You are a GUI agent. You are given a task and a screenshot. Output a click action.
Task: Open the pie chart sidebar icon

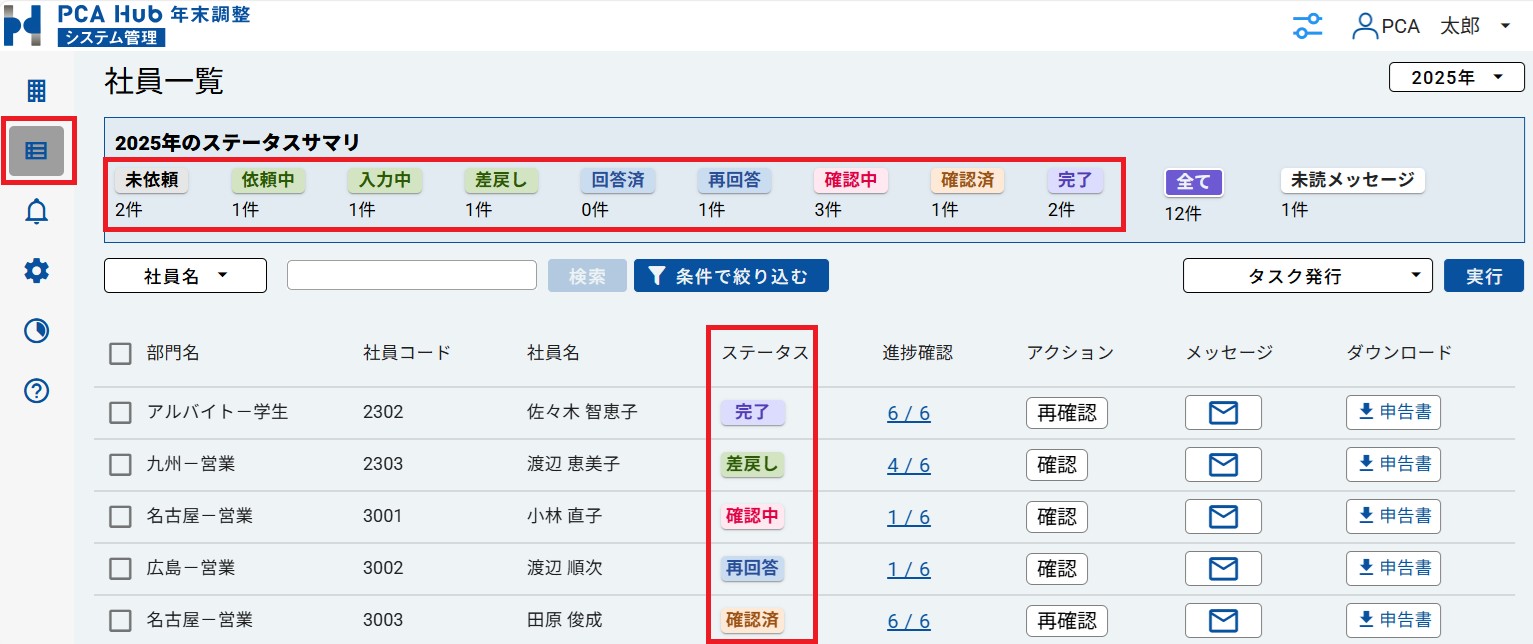coord(37,330)
